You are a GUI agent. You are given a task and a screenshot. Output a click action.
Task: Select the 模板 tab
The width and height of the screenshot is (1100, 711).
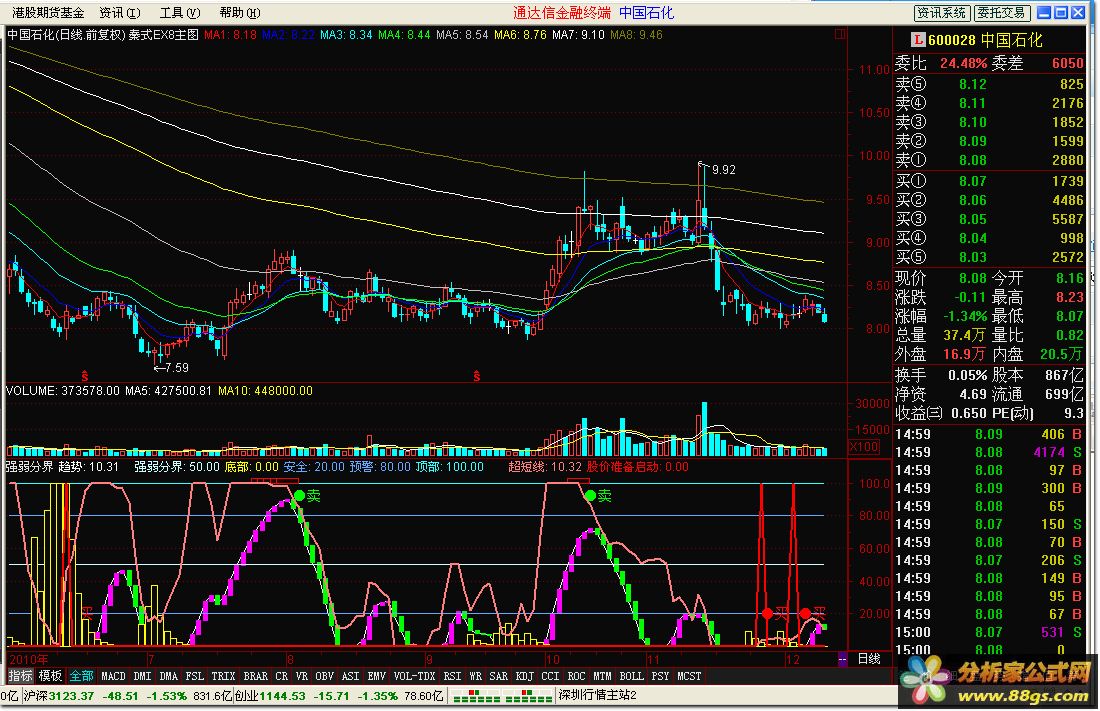point(51,676)
